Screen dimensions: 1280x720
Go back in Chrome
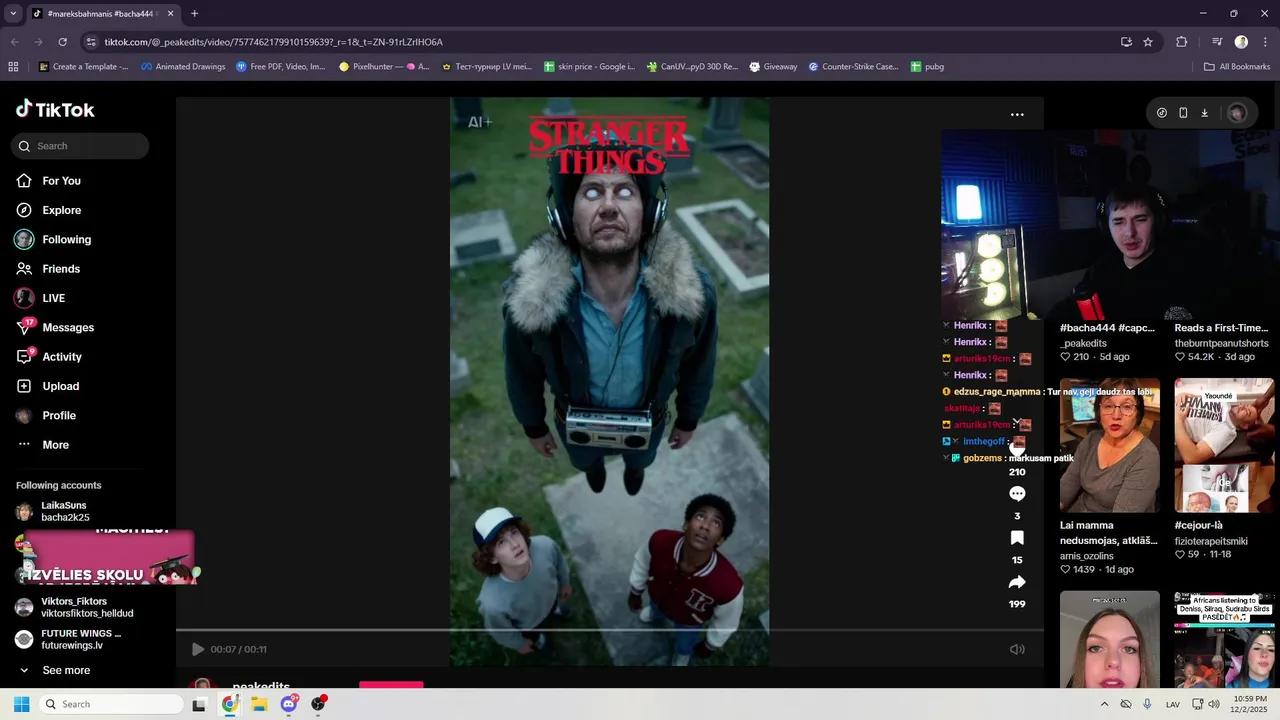coord(14,42)
